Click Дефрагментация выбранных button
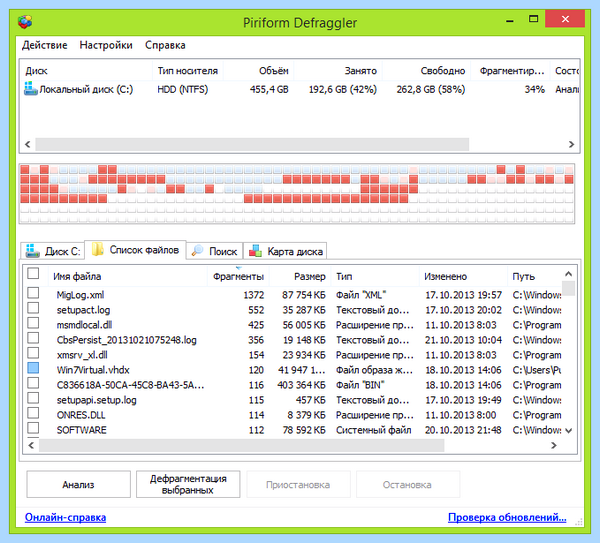The image size is (600, 543). (x=188, y=484)
